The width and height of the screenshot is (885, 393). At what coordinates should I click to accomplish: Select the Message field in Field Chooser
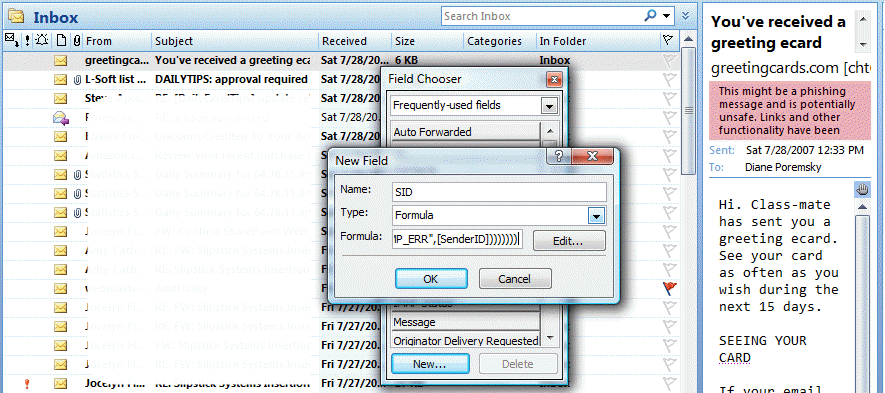point(466,322)
